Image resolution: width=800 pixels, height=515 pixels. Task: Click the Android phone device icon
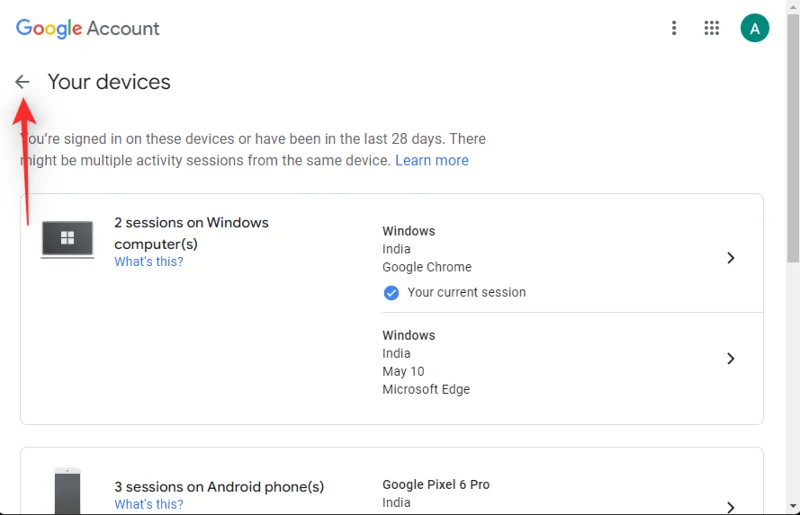pyautogui.click(x=67, y=491)
